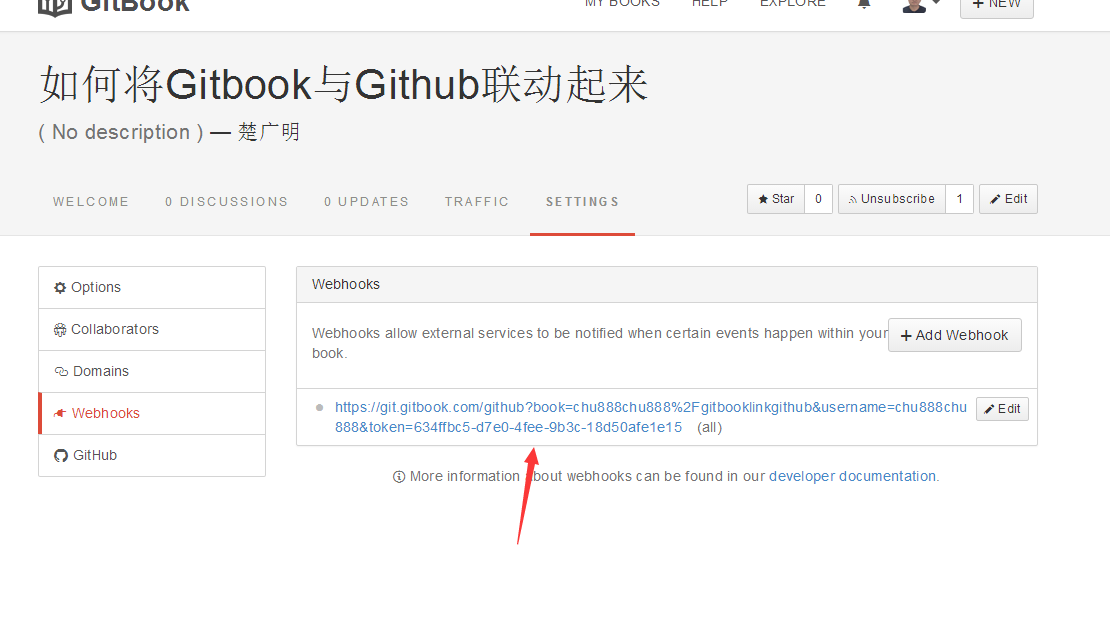
Task: Click the Domains link icon
Action: [x=61, y=372]
